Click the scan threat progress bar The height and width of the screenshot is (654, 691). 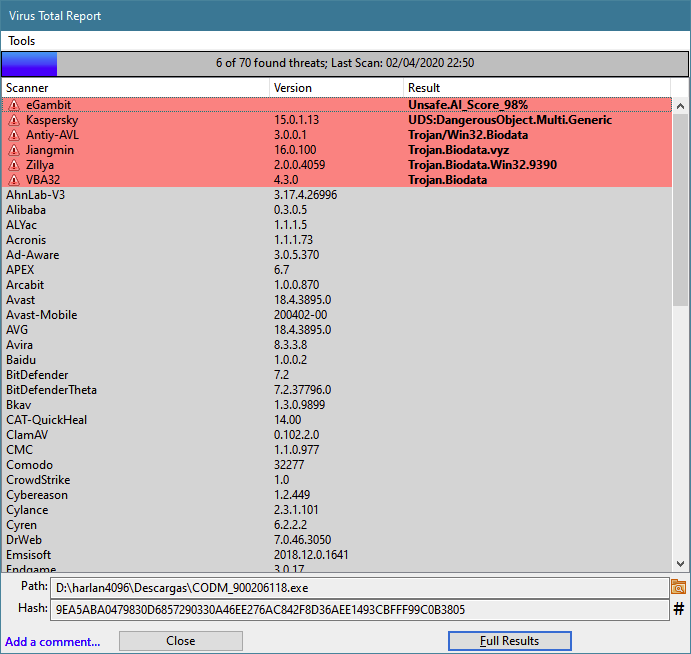click(345, 63)
